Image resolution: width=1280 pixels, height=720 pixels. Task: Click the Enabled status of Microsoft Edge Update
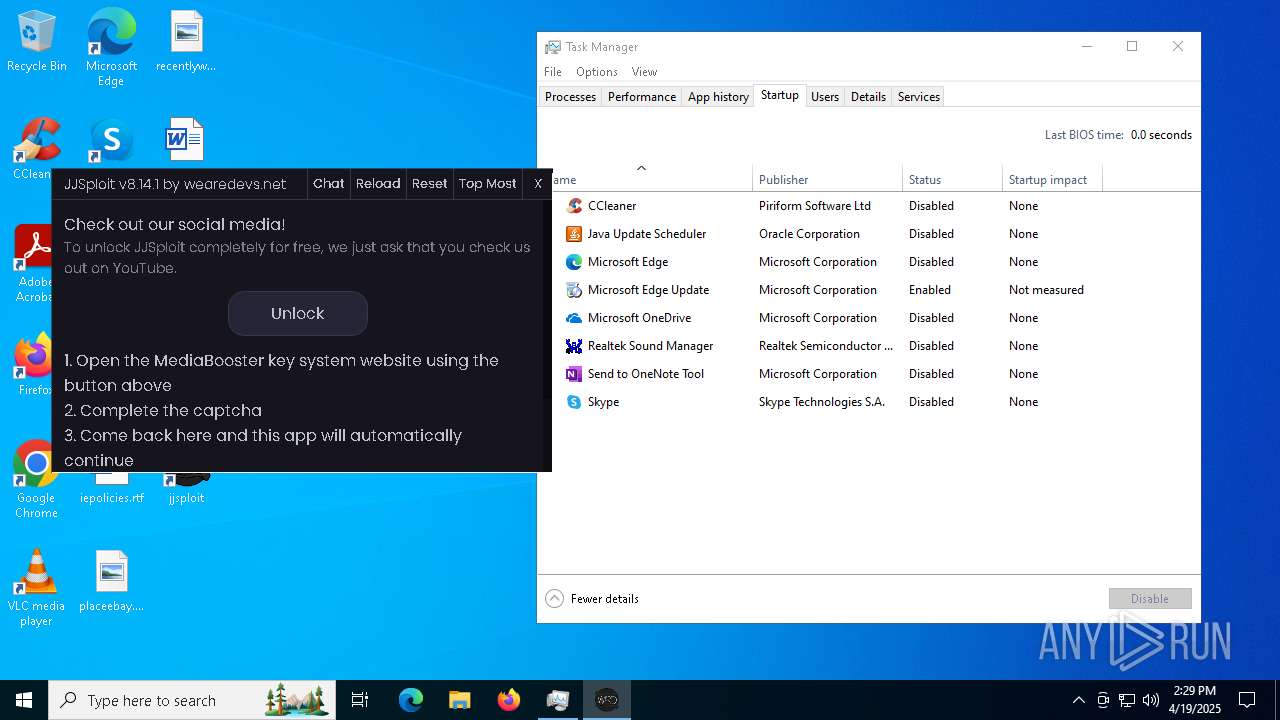coord(930,290)
